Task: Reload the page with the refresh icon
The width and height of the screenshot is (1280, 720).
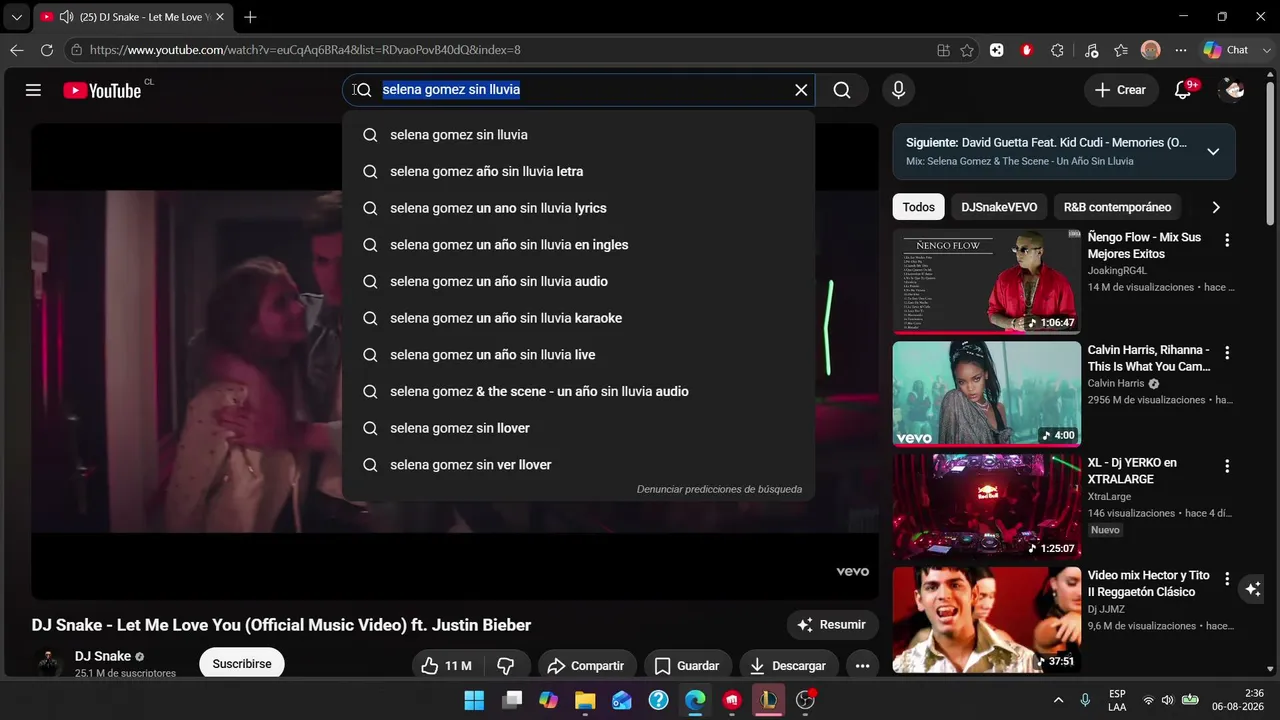Action: point(47,50)
